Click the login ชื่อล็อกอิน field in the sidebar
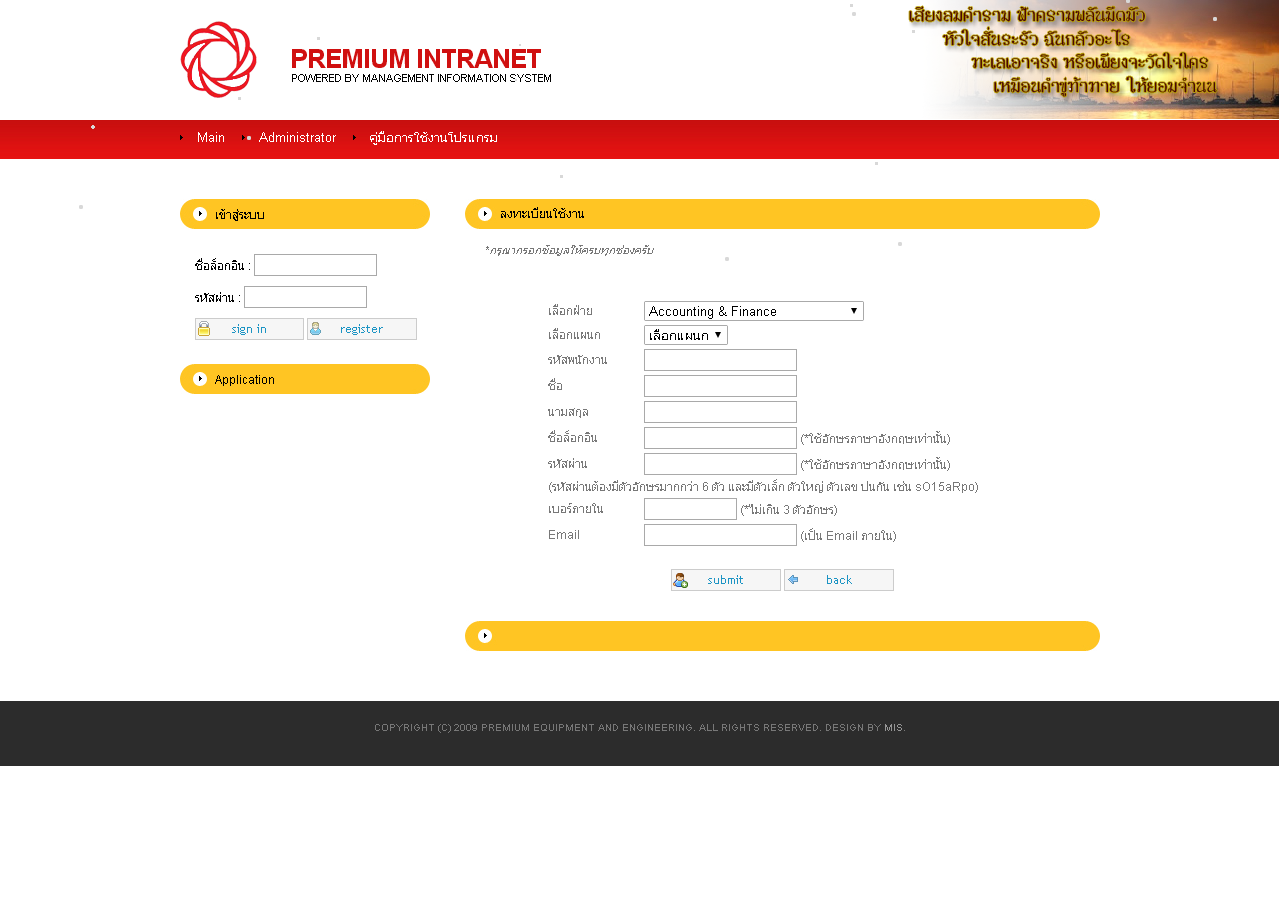 pyautogui.click(x=315, y=265)
